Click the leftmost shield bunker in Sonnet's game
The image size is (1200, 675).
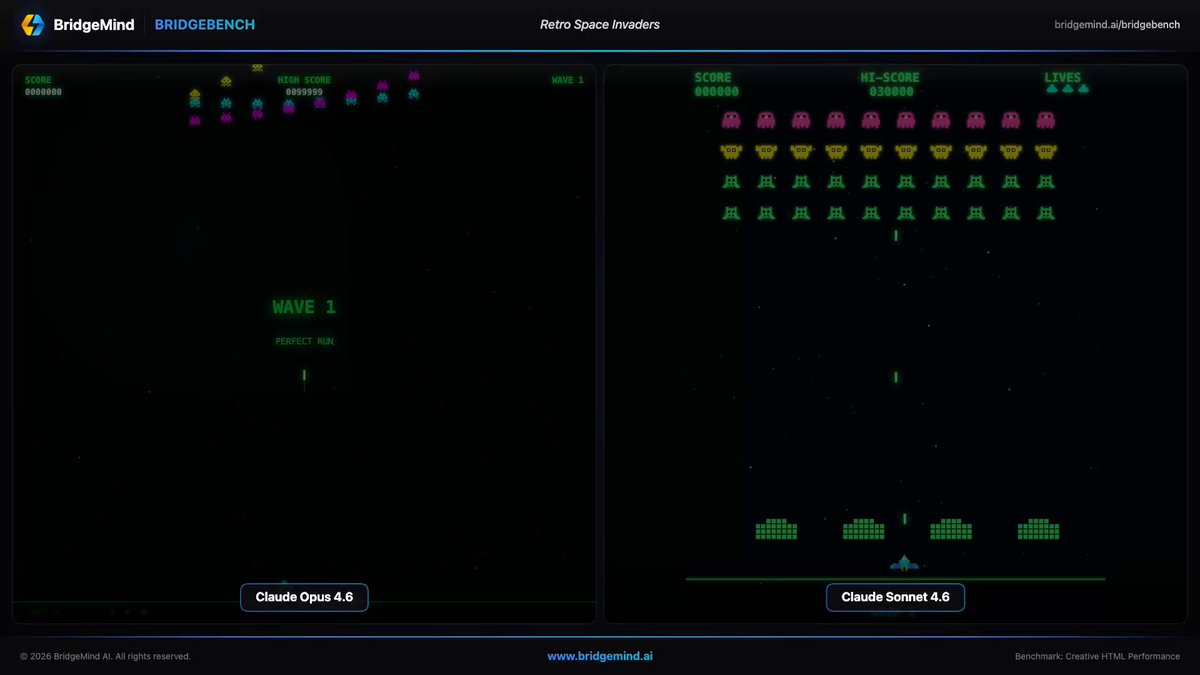[777, 528]
